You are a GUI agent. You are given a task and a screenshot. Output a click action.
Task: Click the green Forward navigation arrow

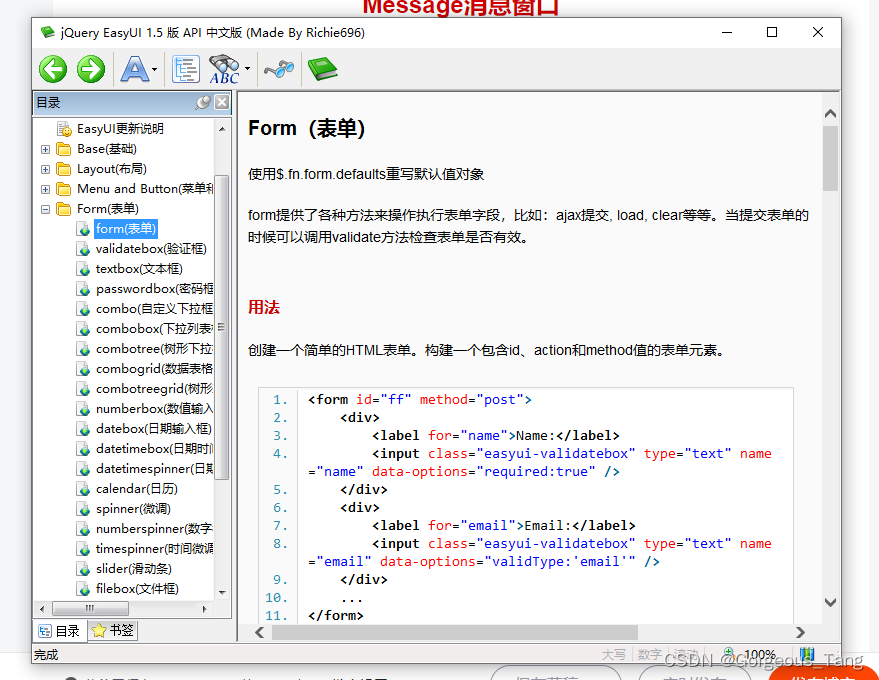(90, 69)
